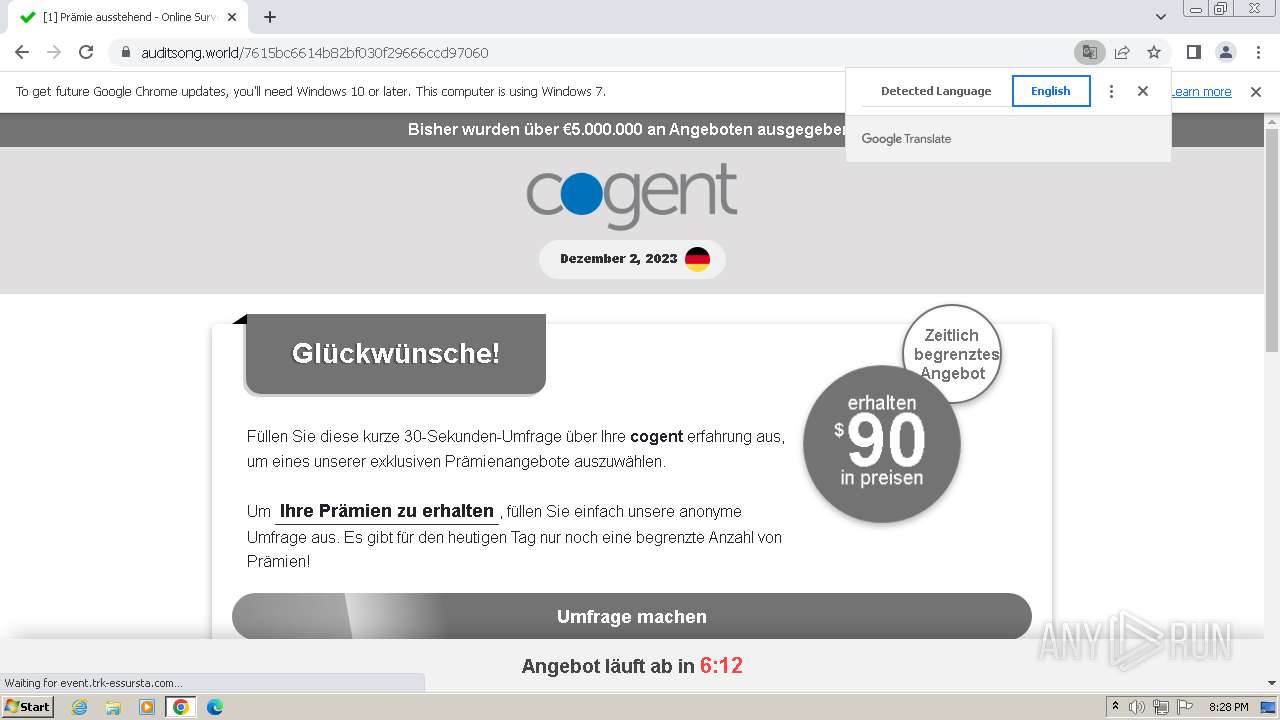Viewport: 1280px width, 720px height.
Task: Dismiss the Chrome update info bar
Action: tap(1256, 92)
